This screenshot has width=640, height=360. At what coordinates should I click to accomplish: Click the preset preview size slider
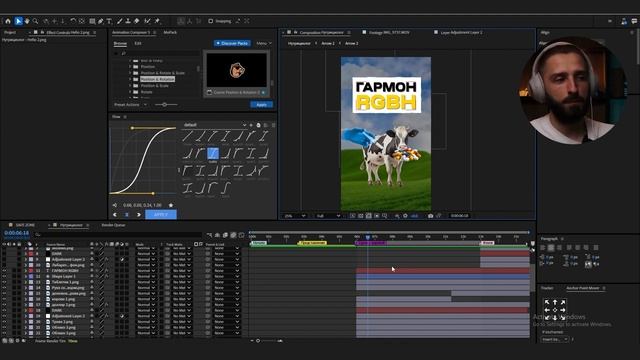click(x=165, y=105)
